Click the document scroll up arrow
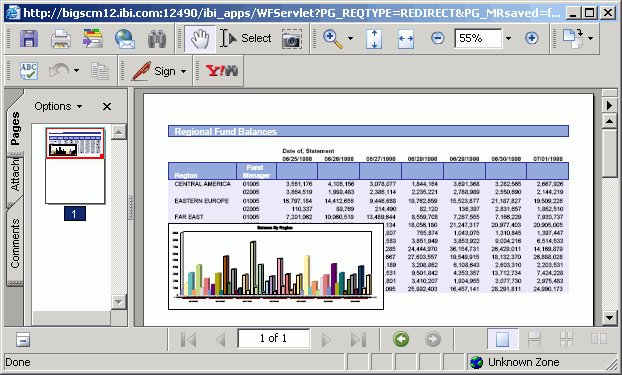The image size is (622, 375). click(609, 121)
